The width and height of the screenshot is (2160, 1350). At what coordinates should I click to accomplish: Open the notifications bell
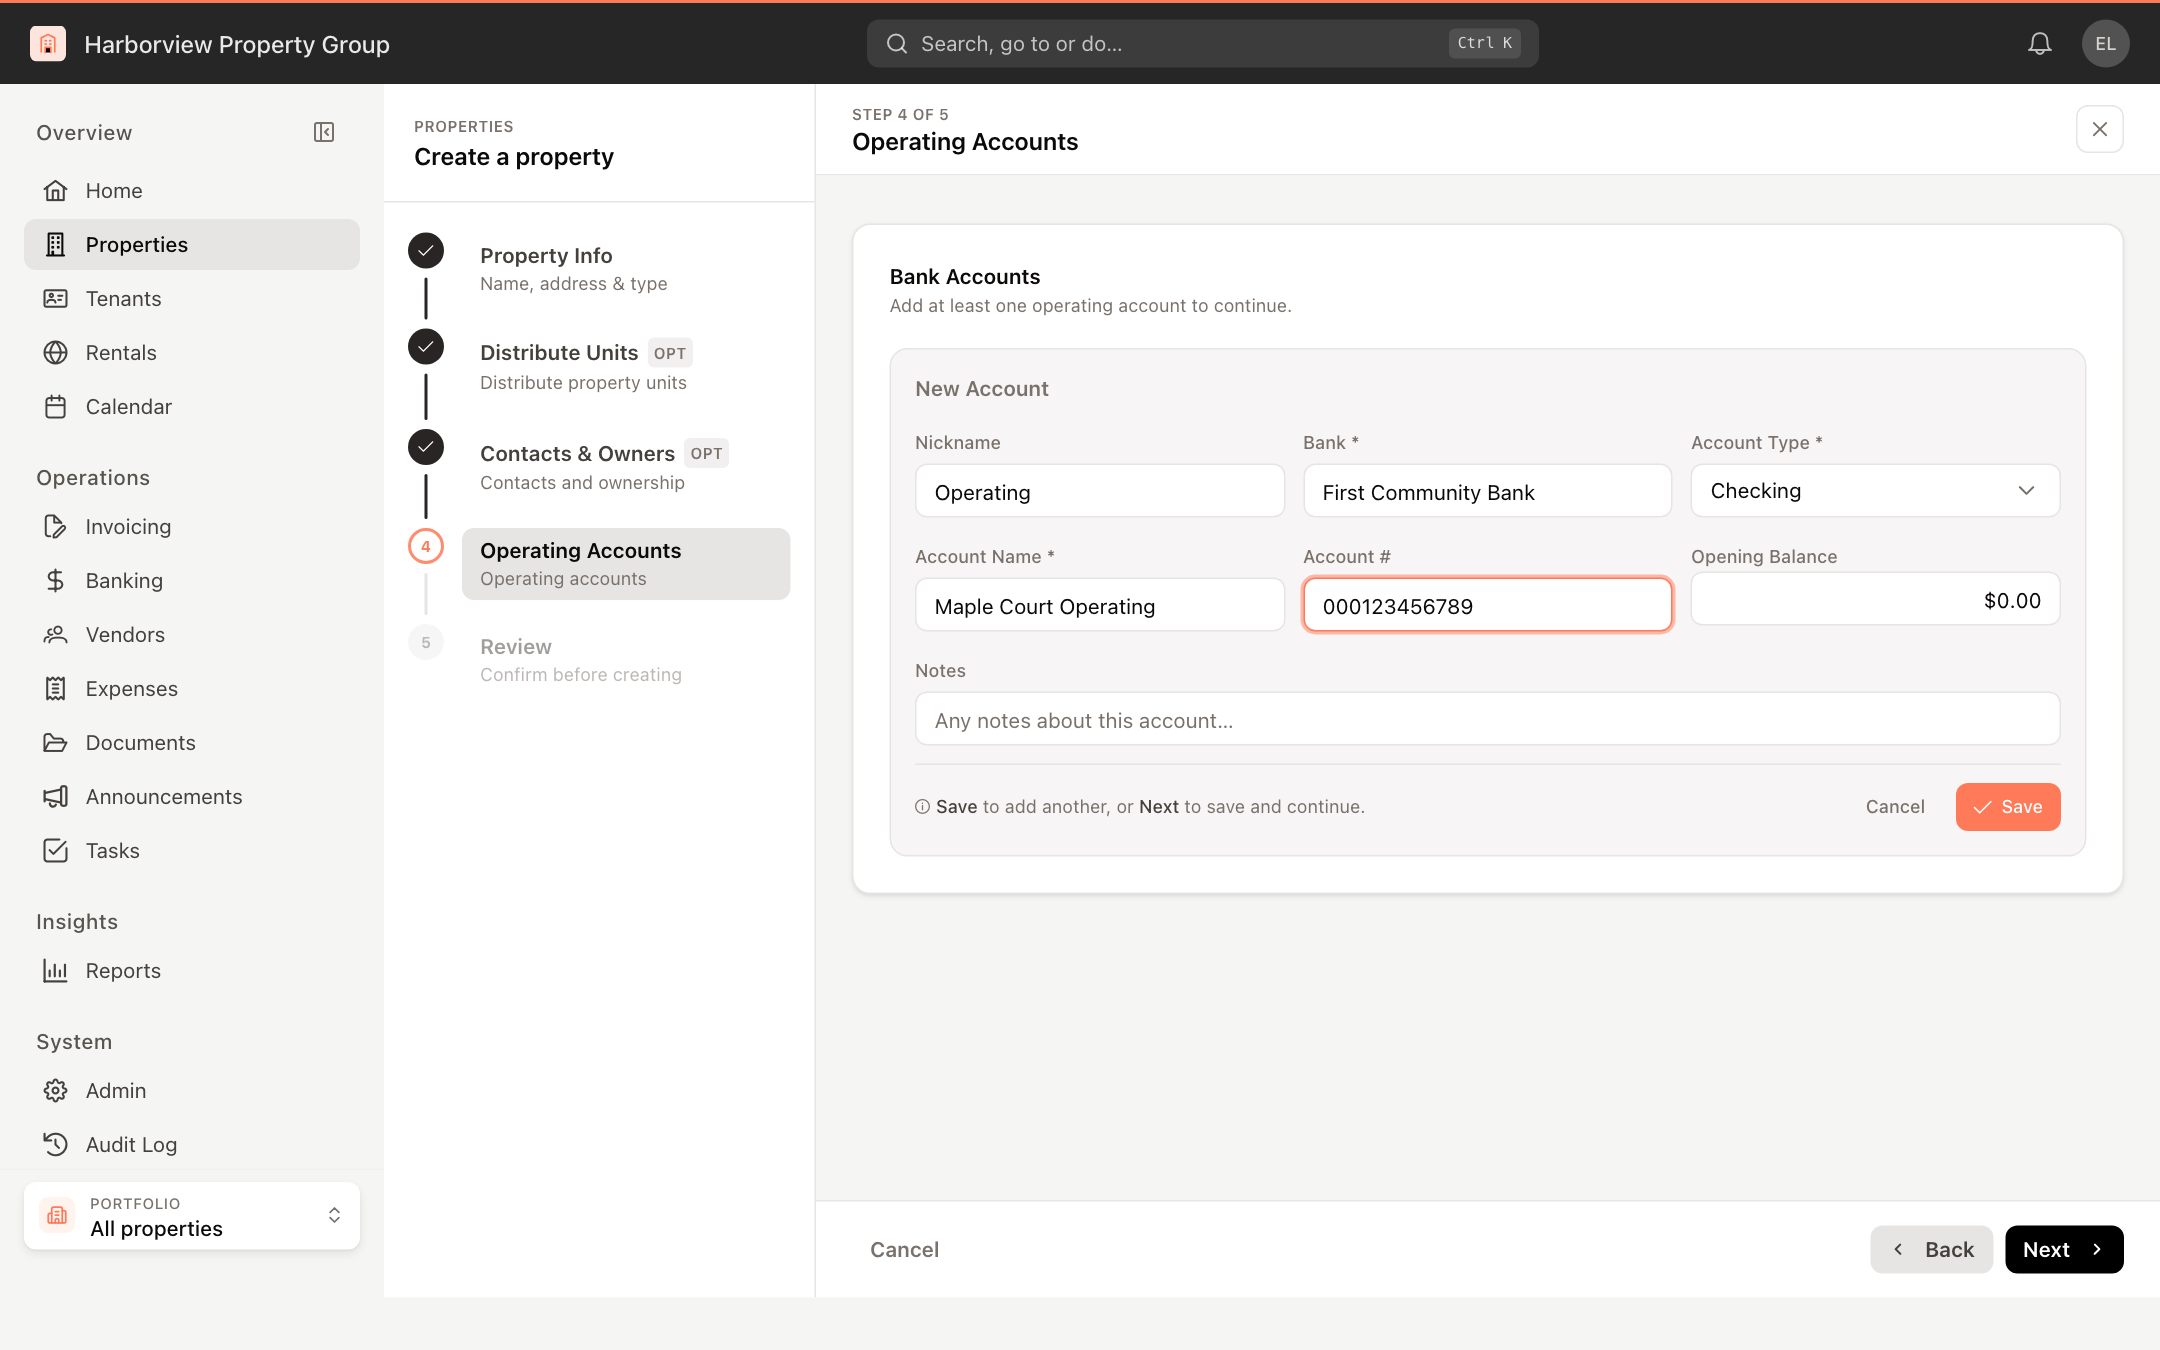(x=2040, y=44)
